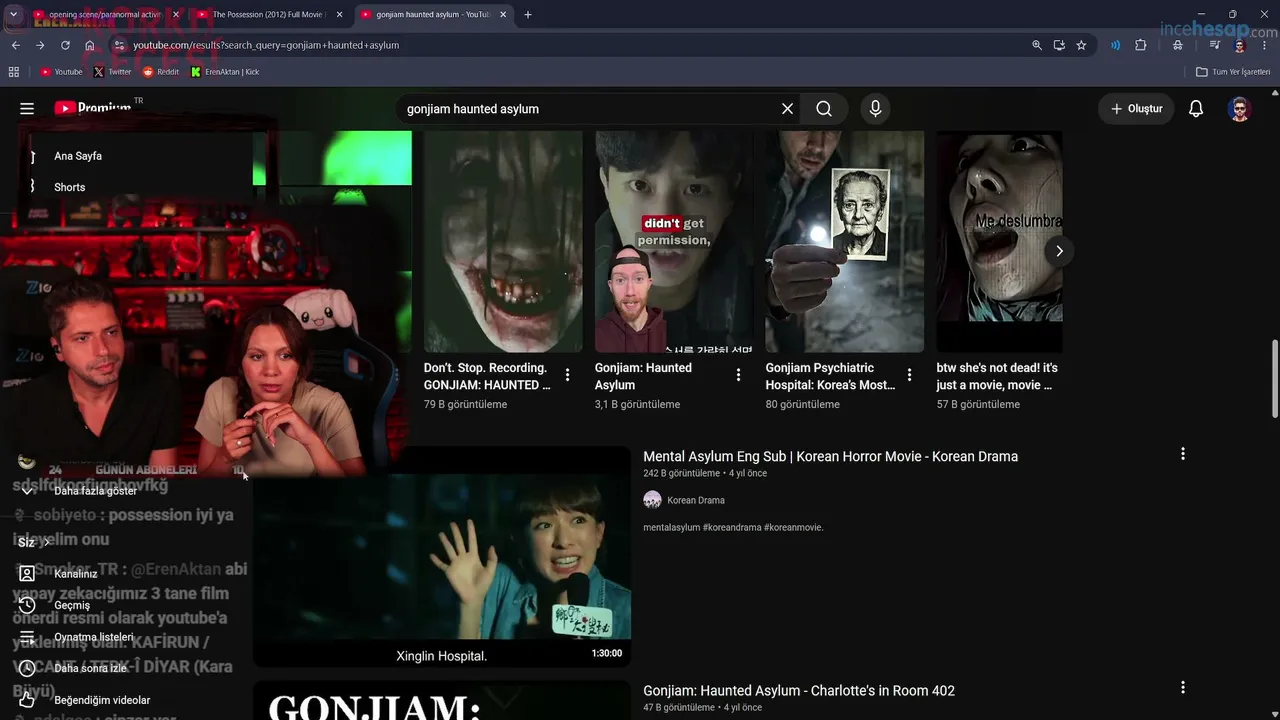
Task: Show next Shorts with the right arrow
Action: tap(1059, 251)
